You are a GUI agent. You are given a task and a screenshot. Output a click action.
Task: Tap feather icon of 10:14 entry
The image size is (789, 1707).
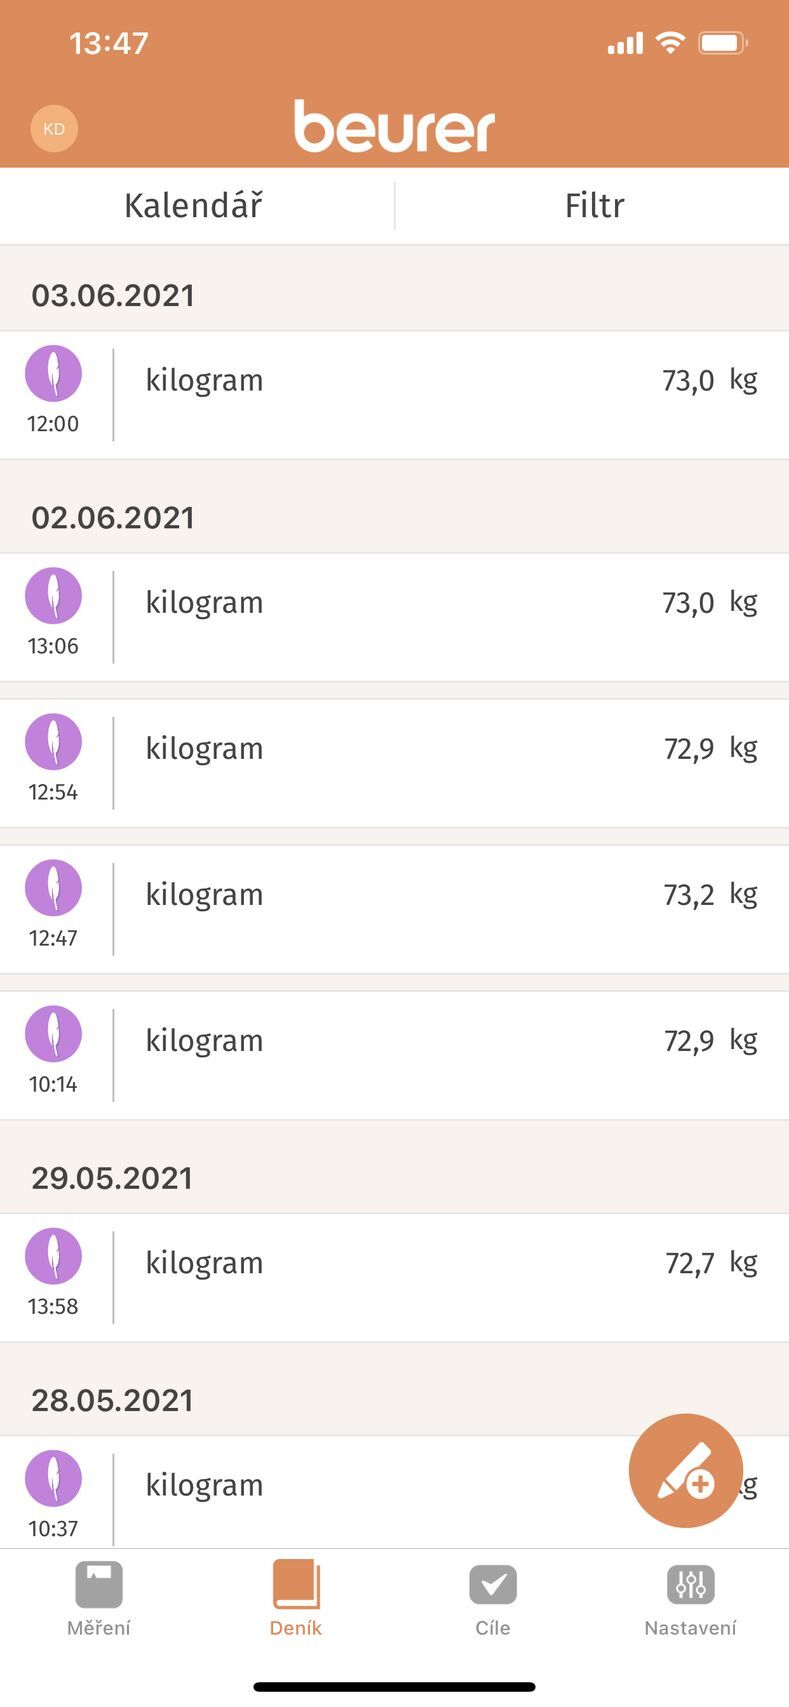pos(53,1034)
